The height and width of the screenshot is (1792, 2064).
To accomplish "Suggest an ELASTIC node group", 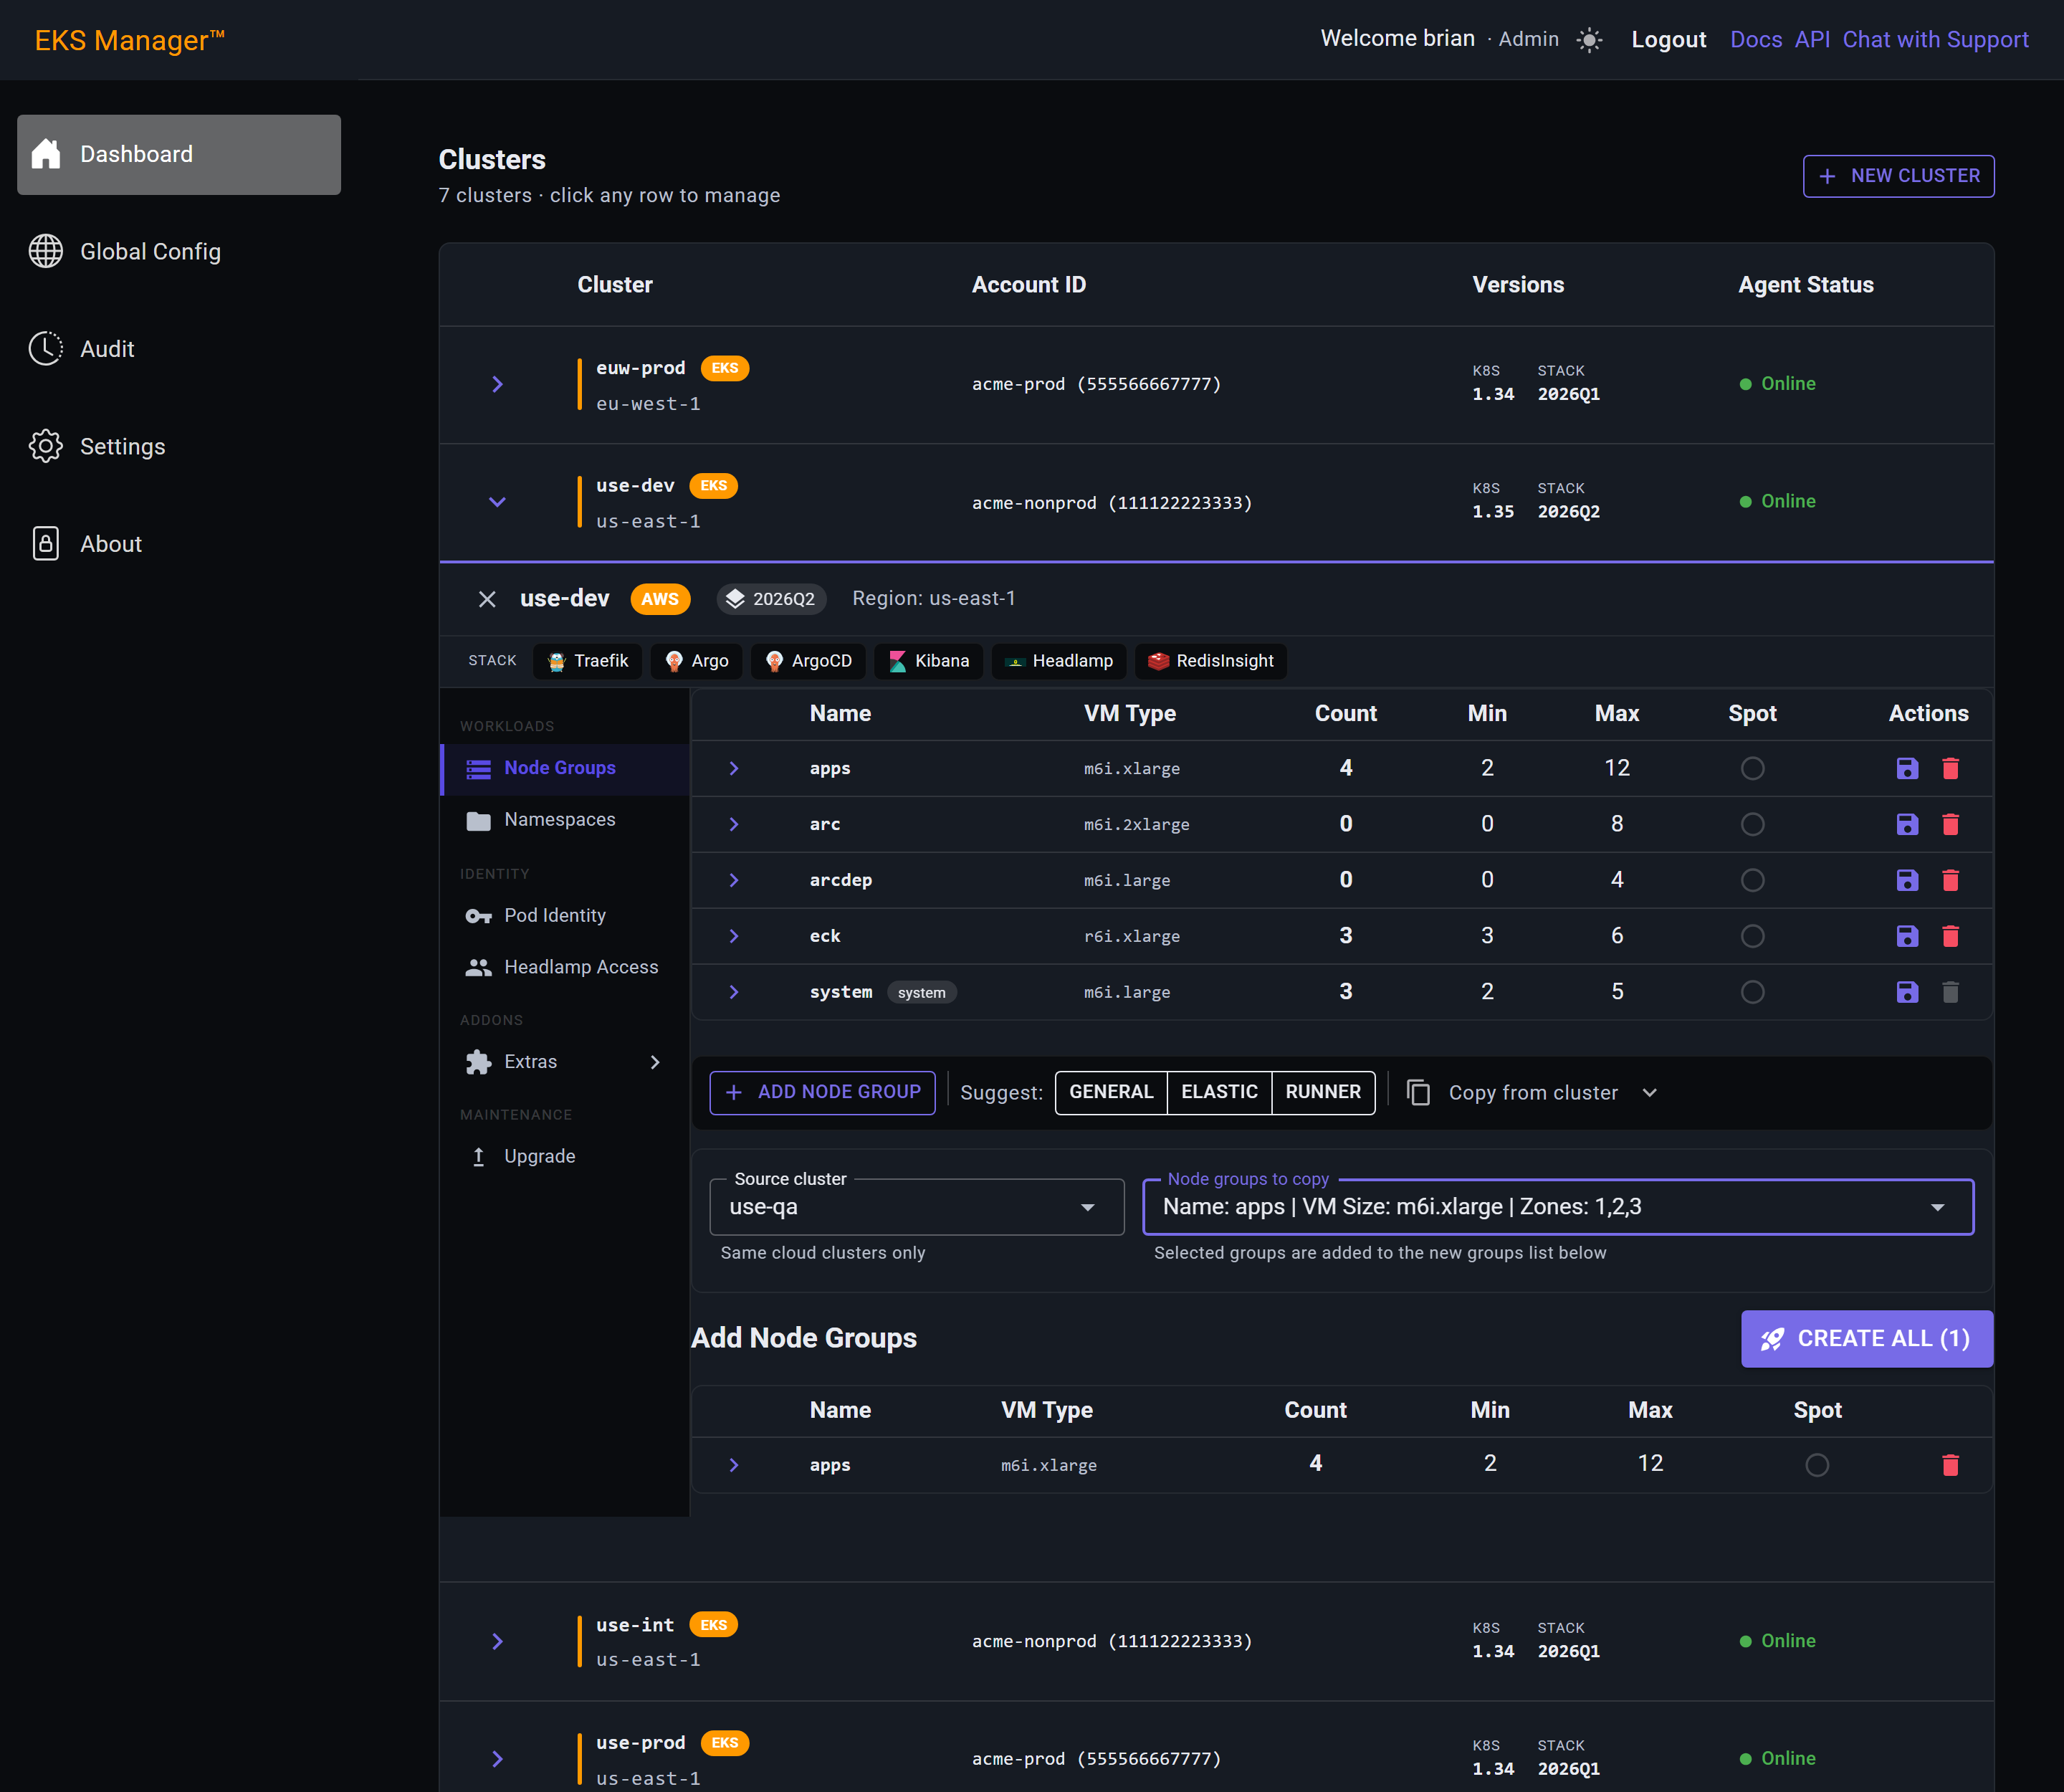I will click(1219, 1092).
